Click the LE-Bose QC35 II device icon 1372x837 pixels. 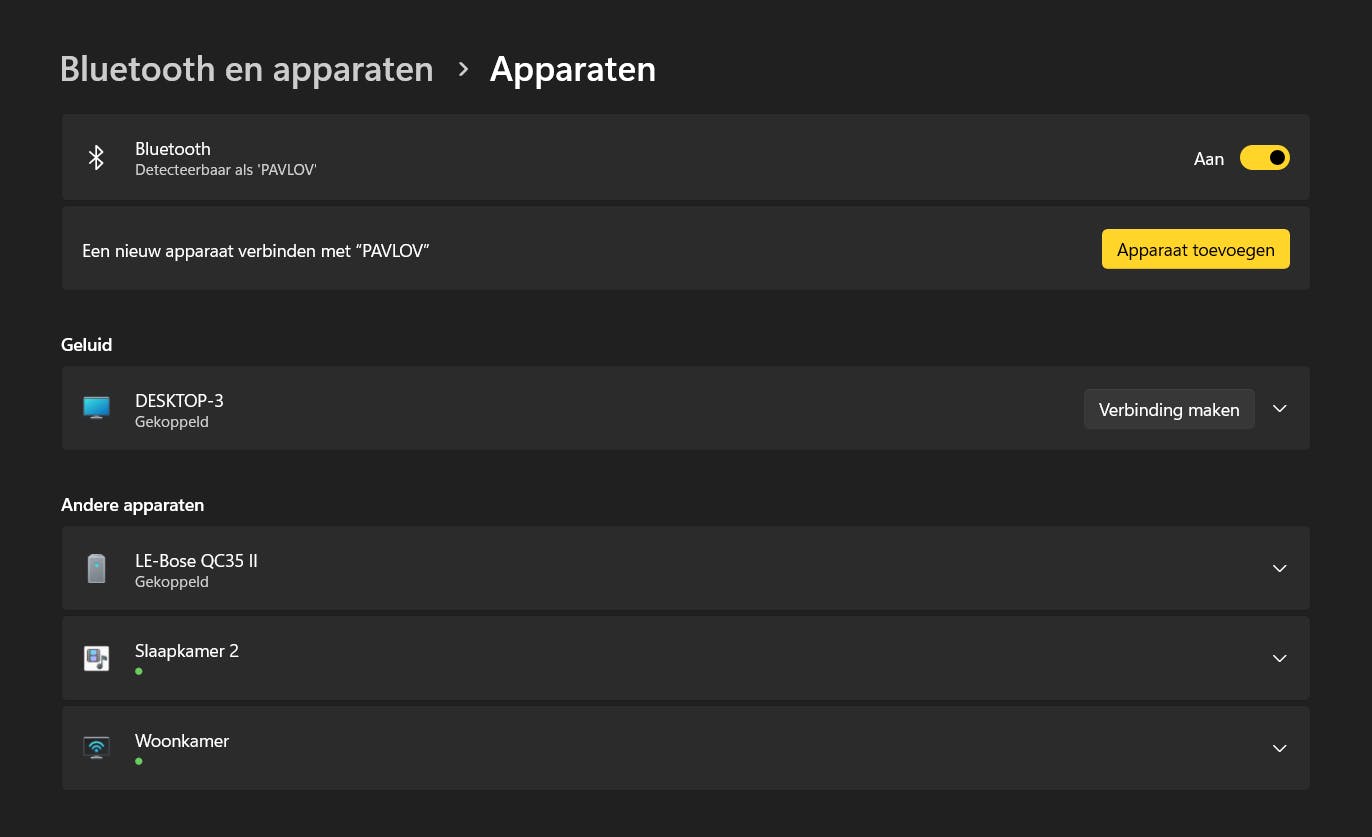pyautogui.click(x=96, y=568)
